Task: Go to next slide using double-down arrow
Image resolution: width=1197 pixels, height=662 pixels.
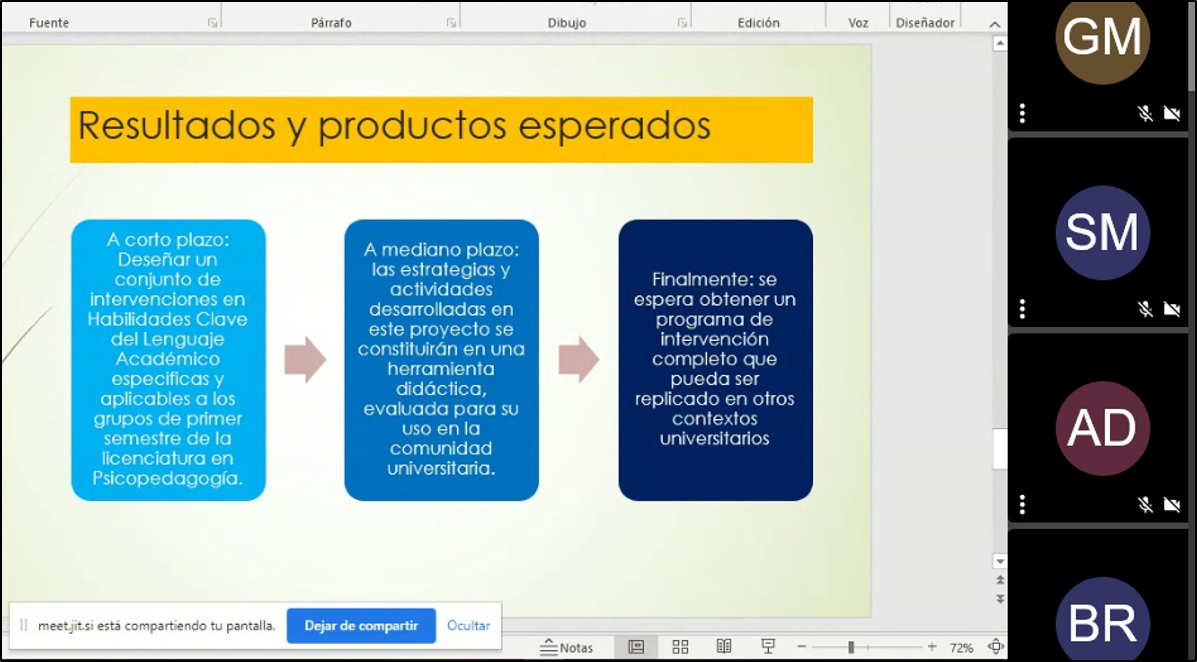Action: 999,598
